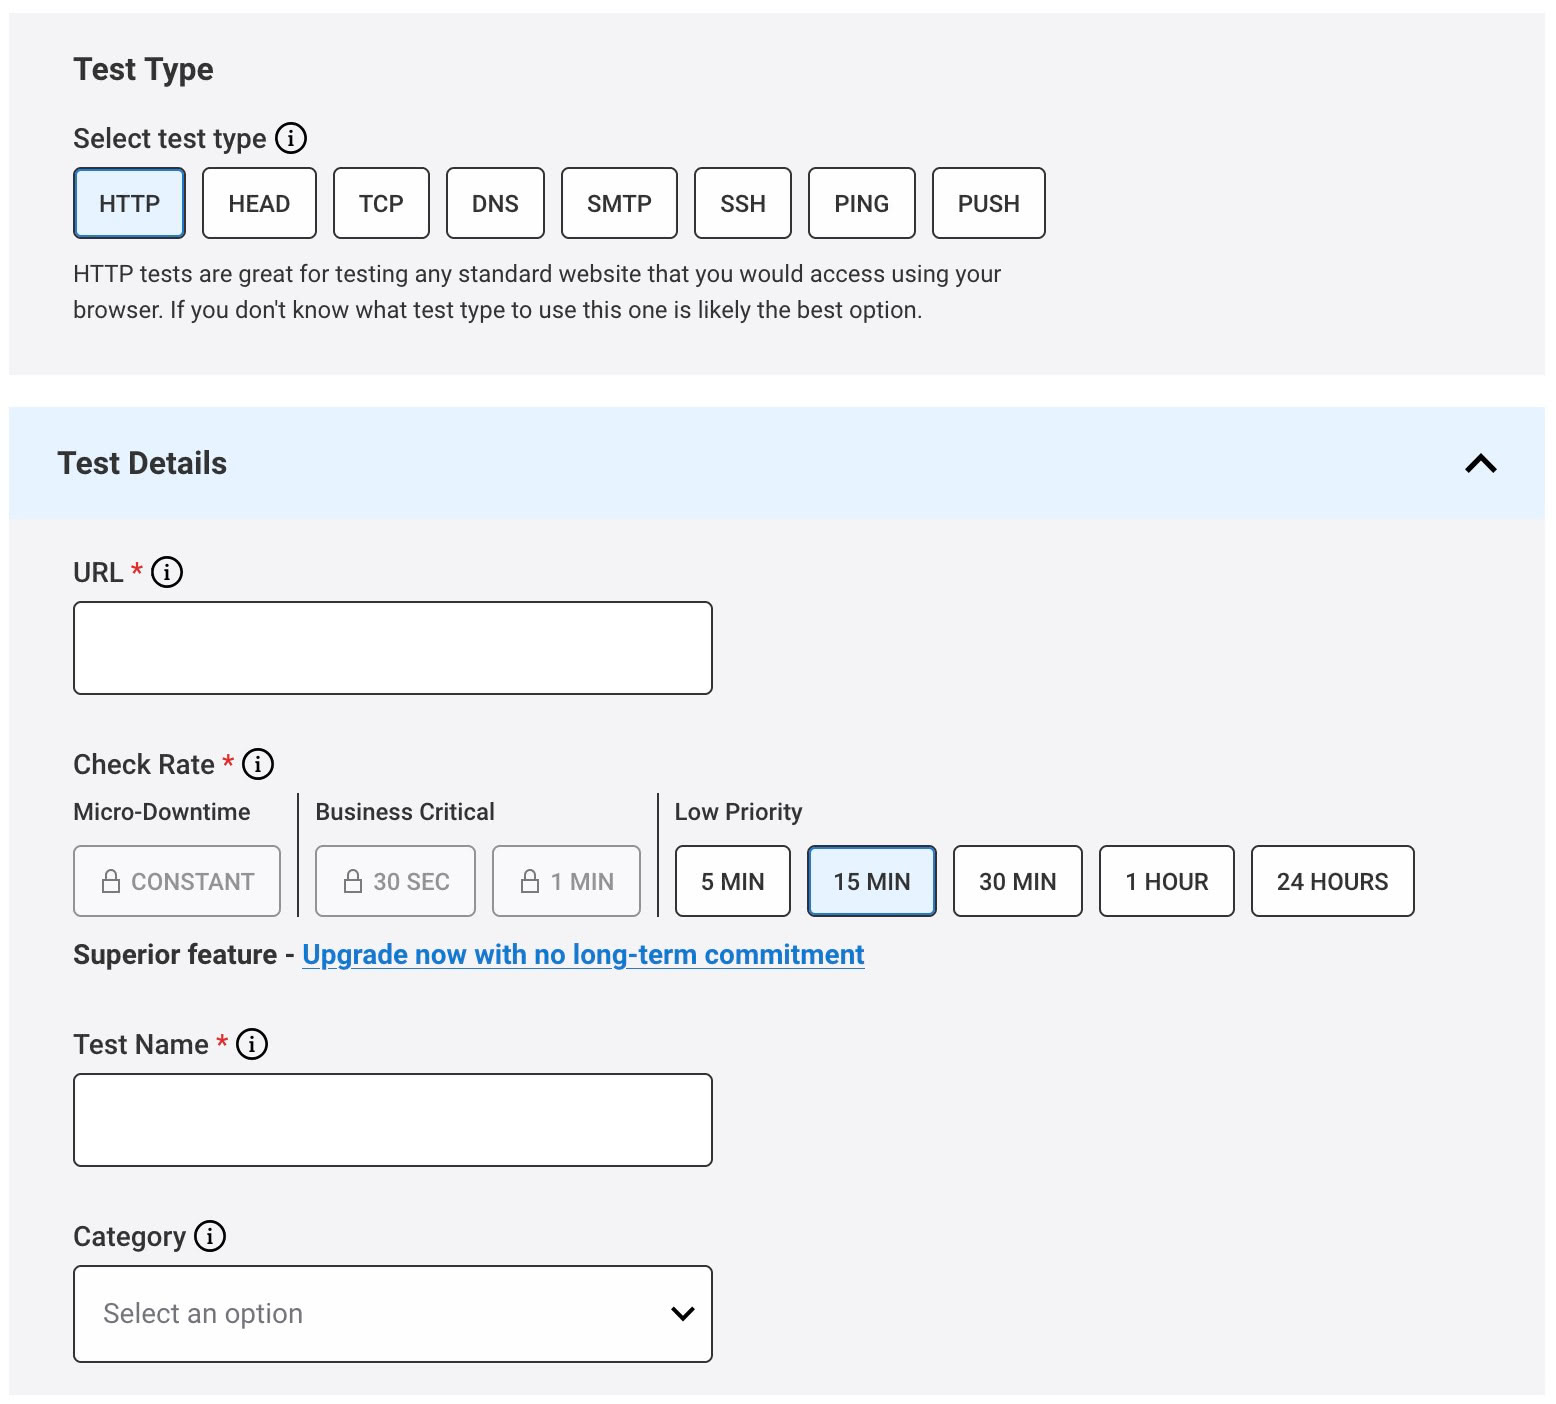Click the Test Name input box
This screenshot has width=1556, height=1404.
392,1119
